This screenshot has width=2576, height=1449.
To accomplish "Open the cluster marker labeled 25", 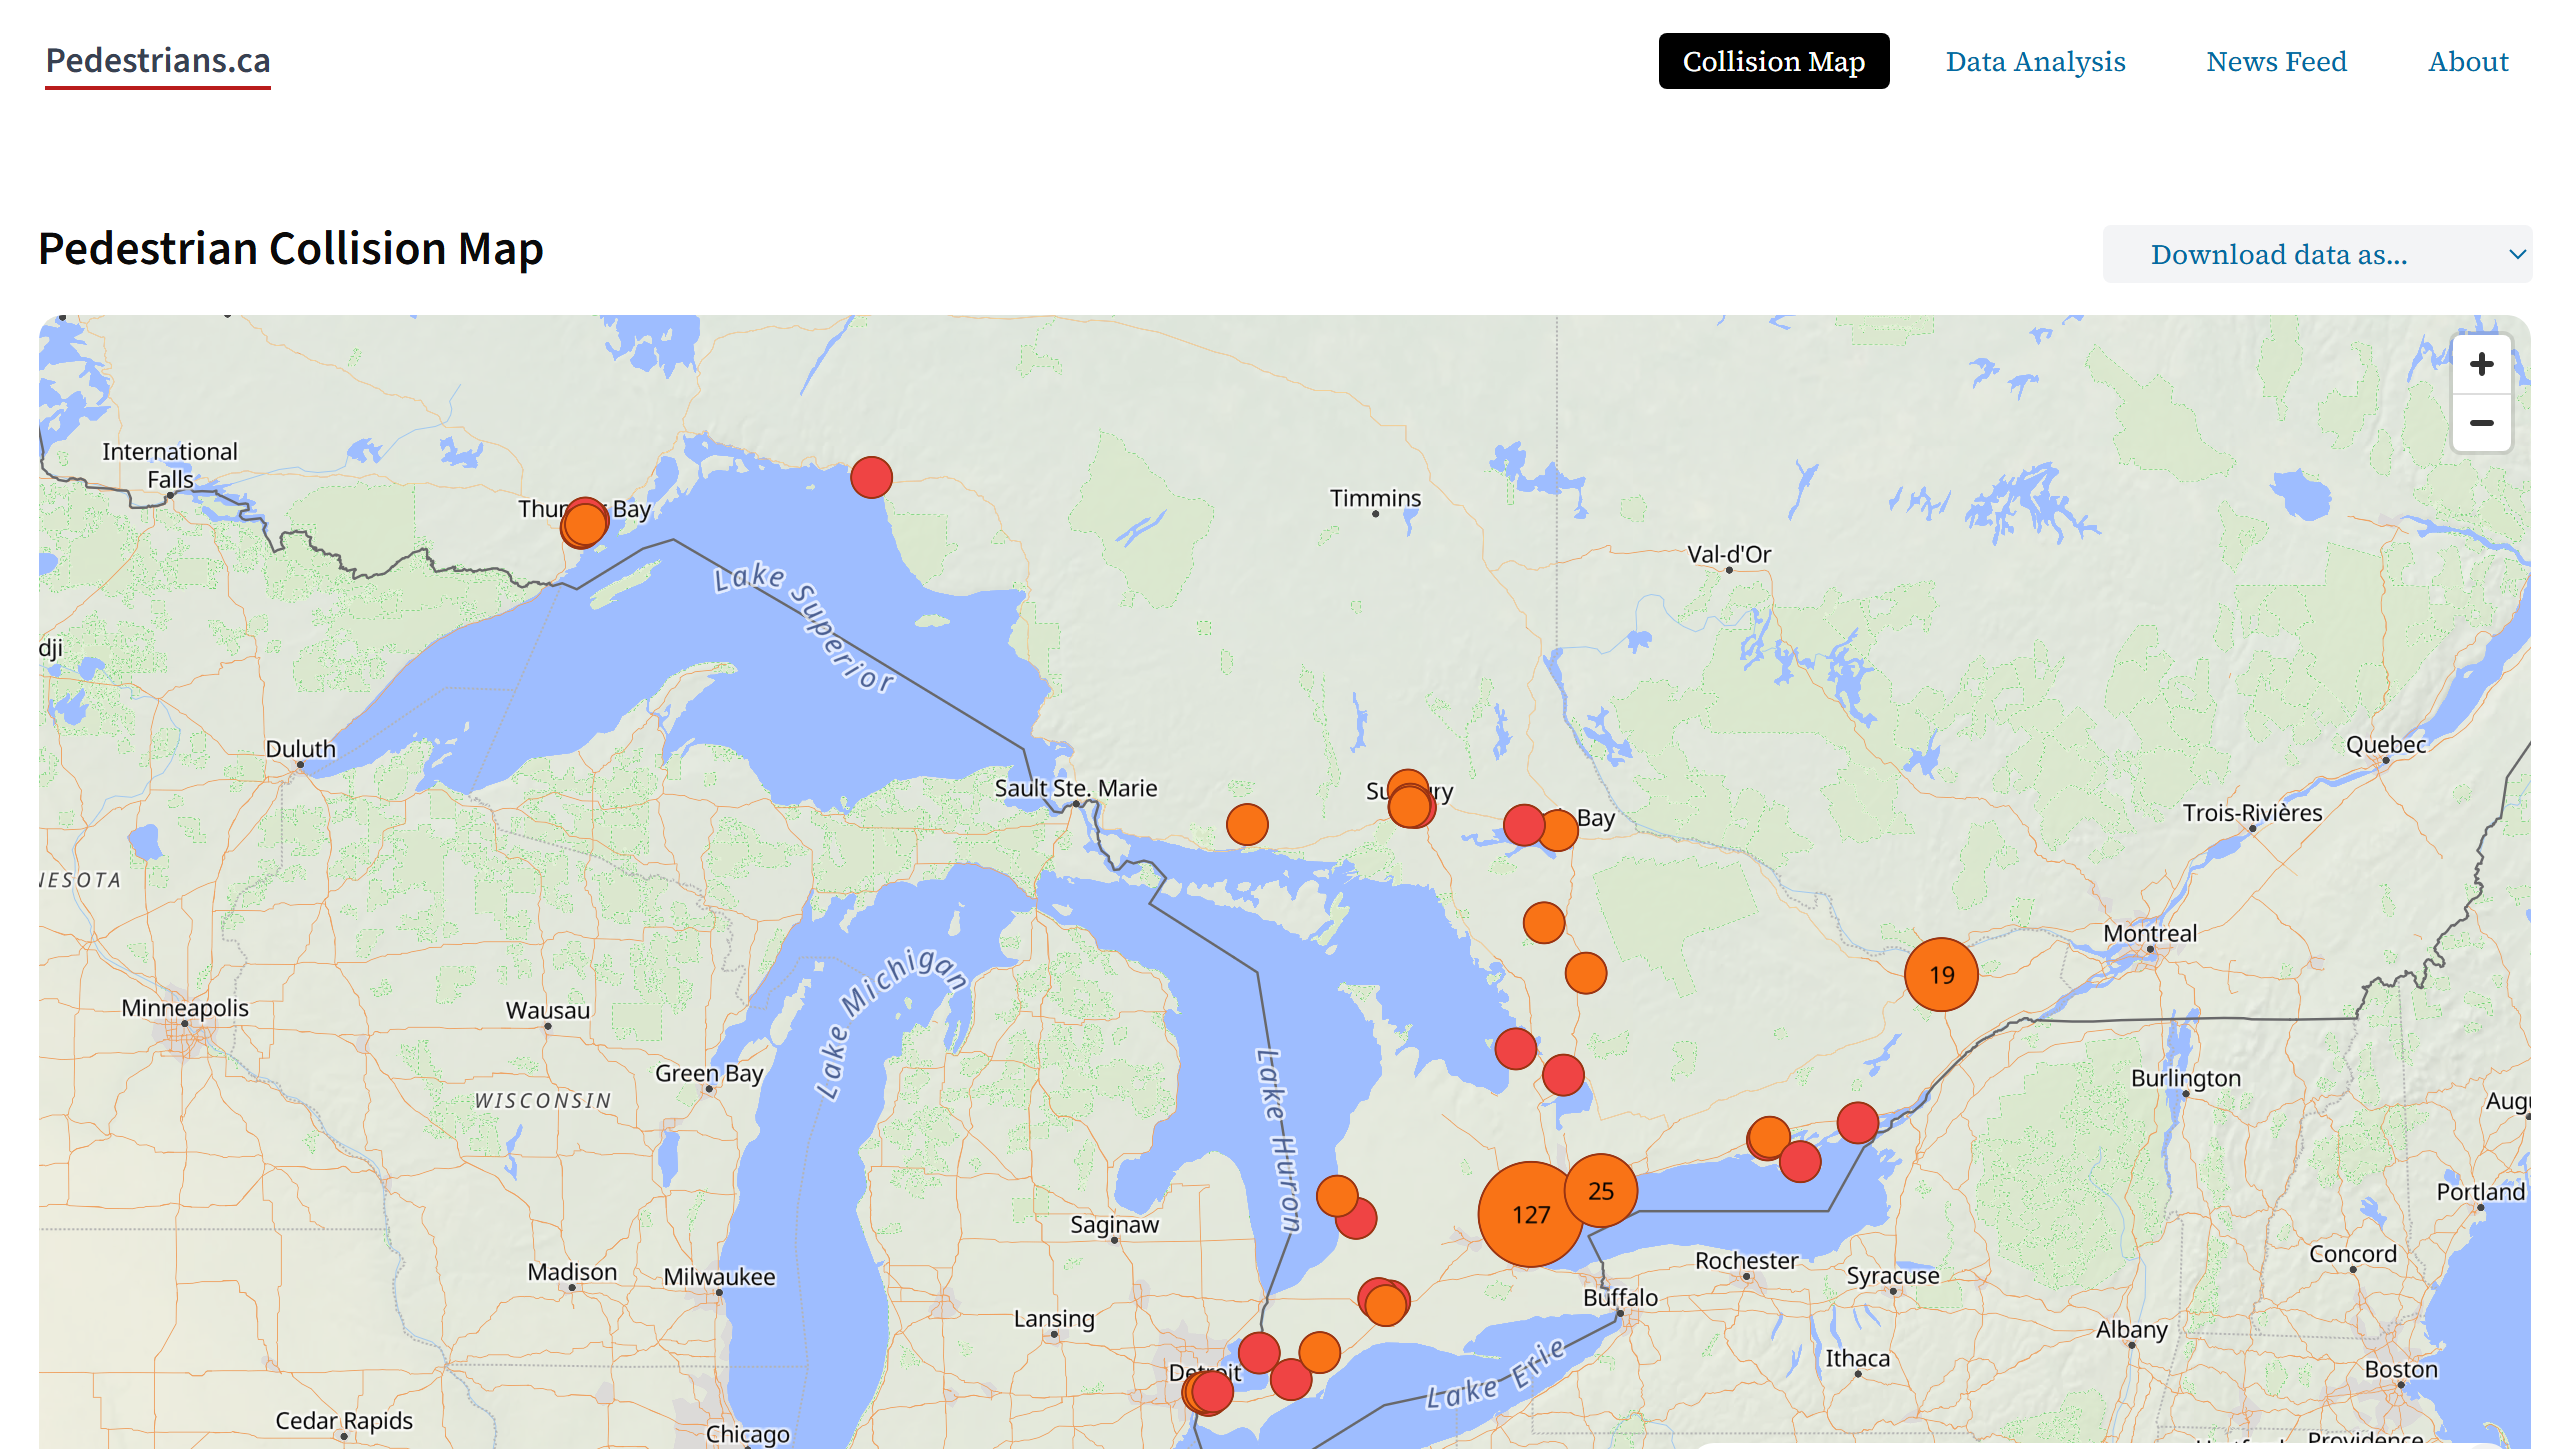I will (x=1600, y=1190).
